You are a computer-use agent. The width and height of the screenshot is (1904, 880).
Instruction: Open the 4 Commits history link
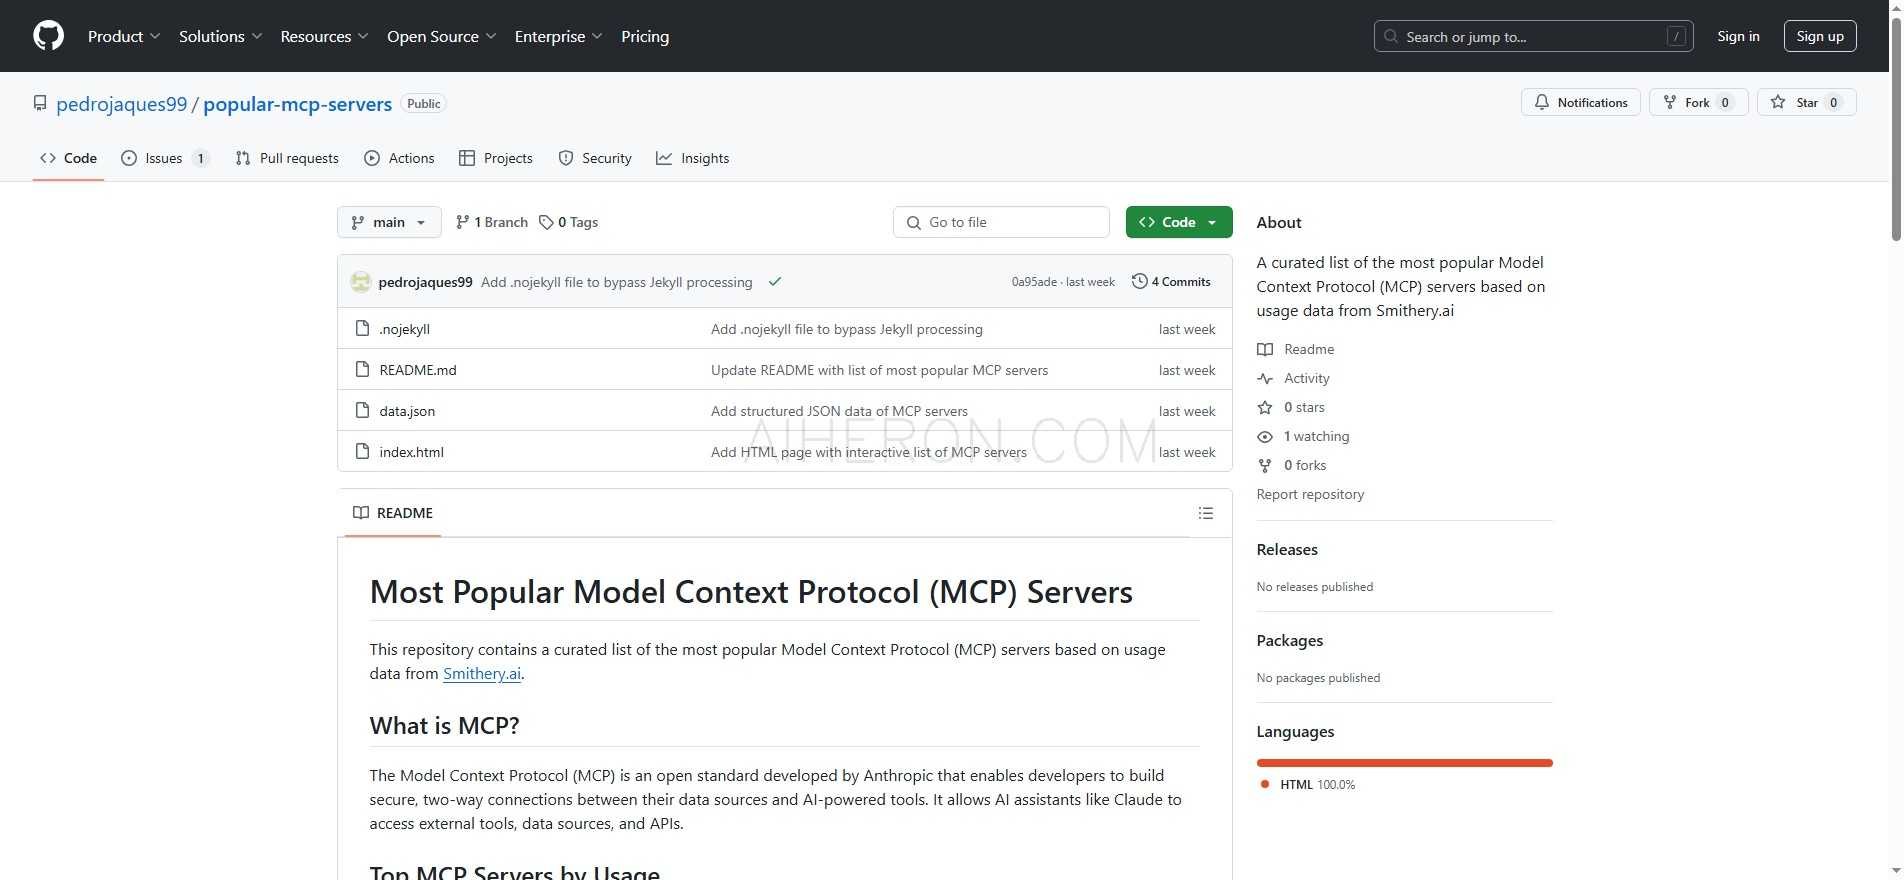1171,282
